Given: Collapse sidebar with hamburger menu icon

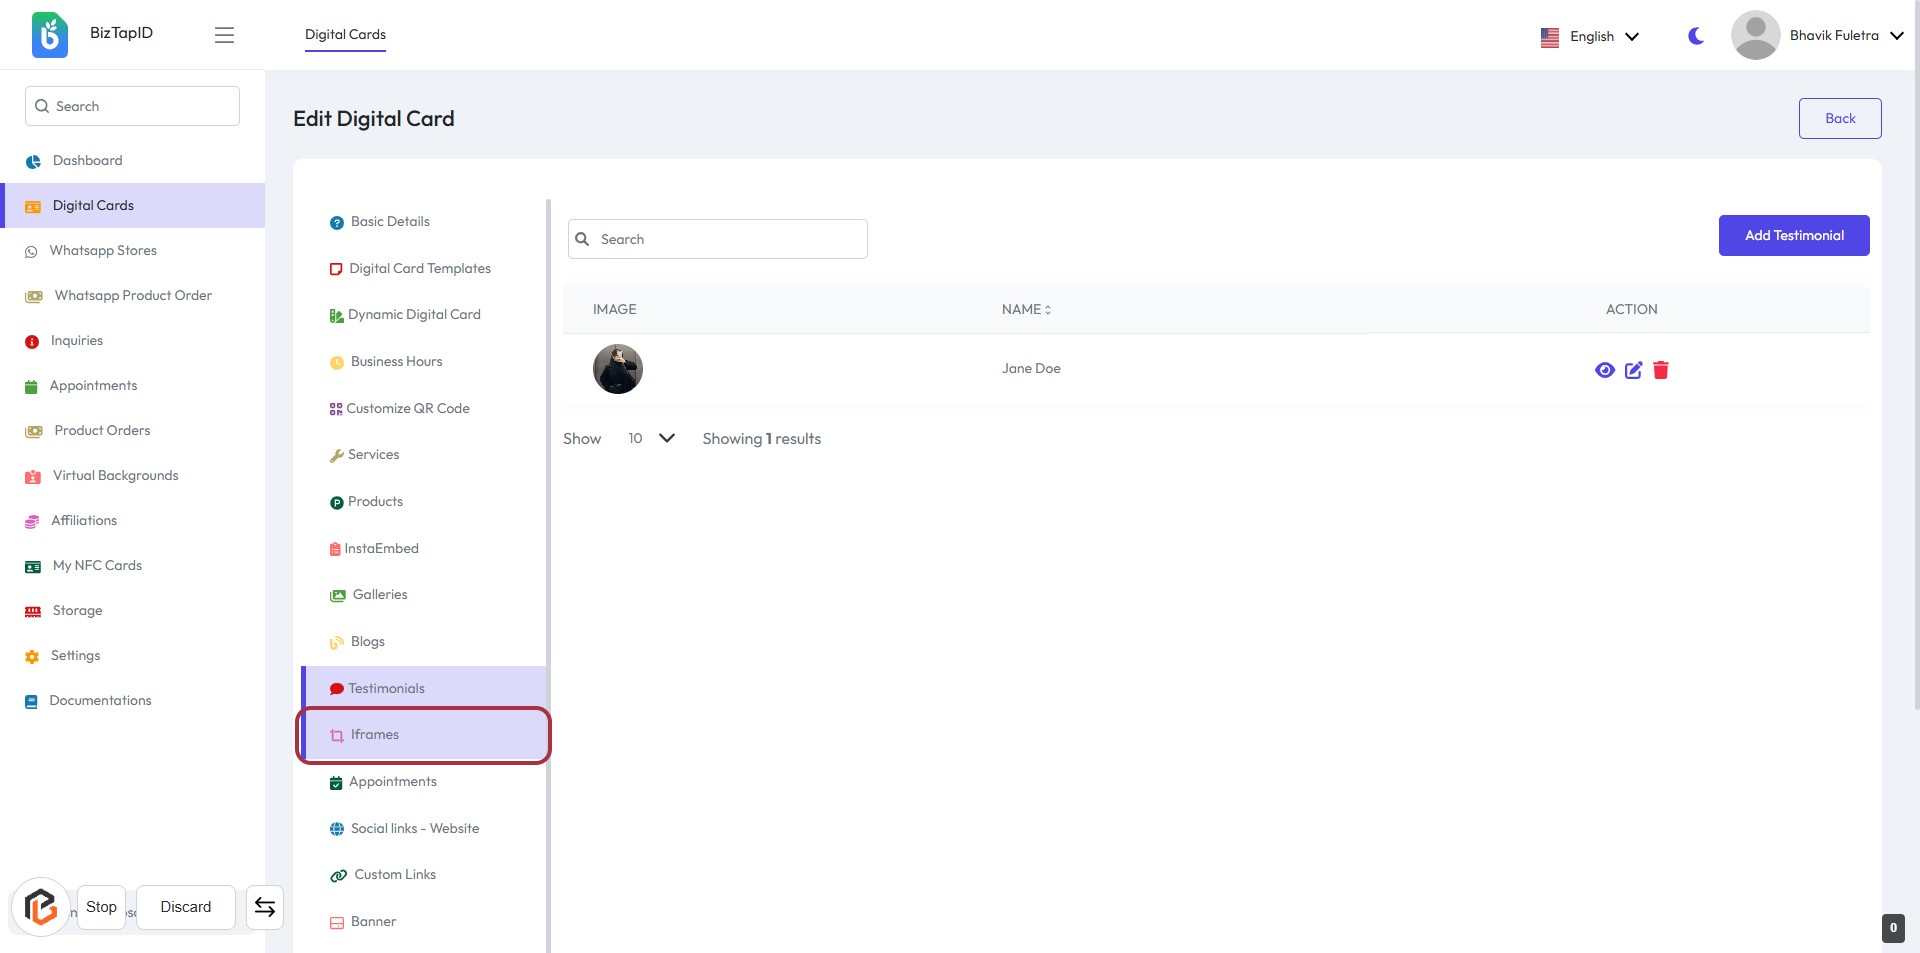Looking at the screenshot, I should [x=224, y=35].
